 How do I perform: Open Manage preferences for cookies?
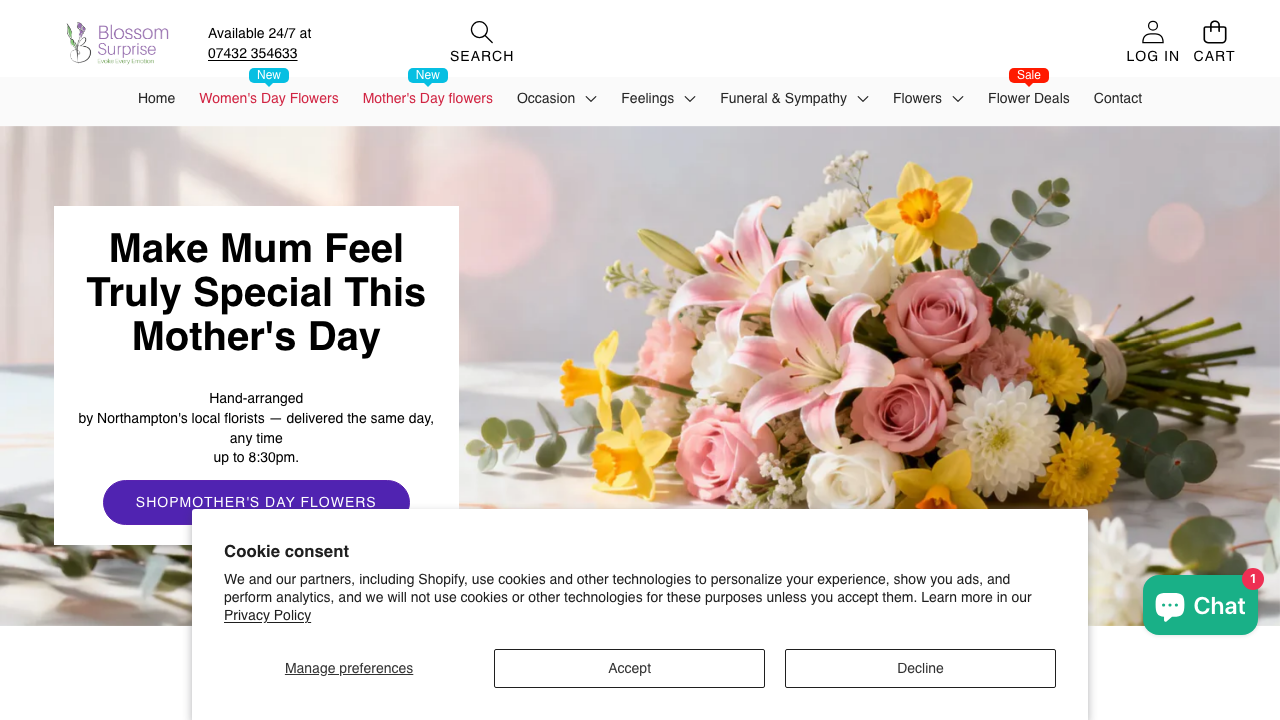[x=348, y=668]
